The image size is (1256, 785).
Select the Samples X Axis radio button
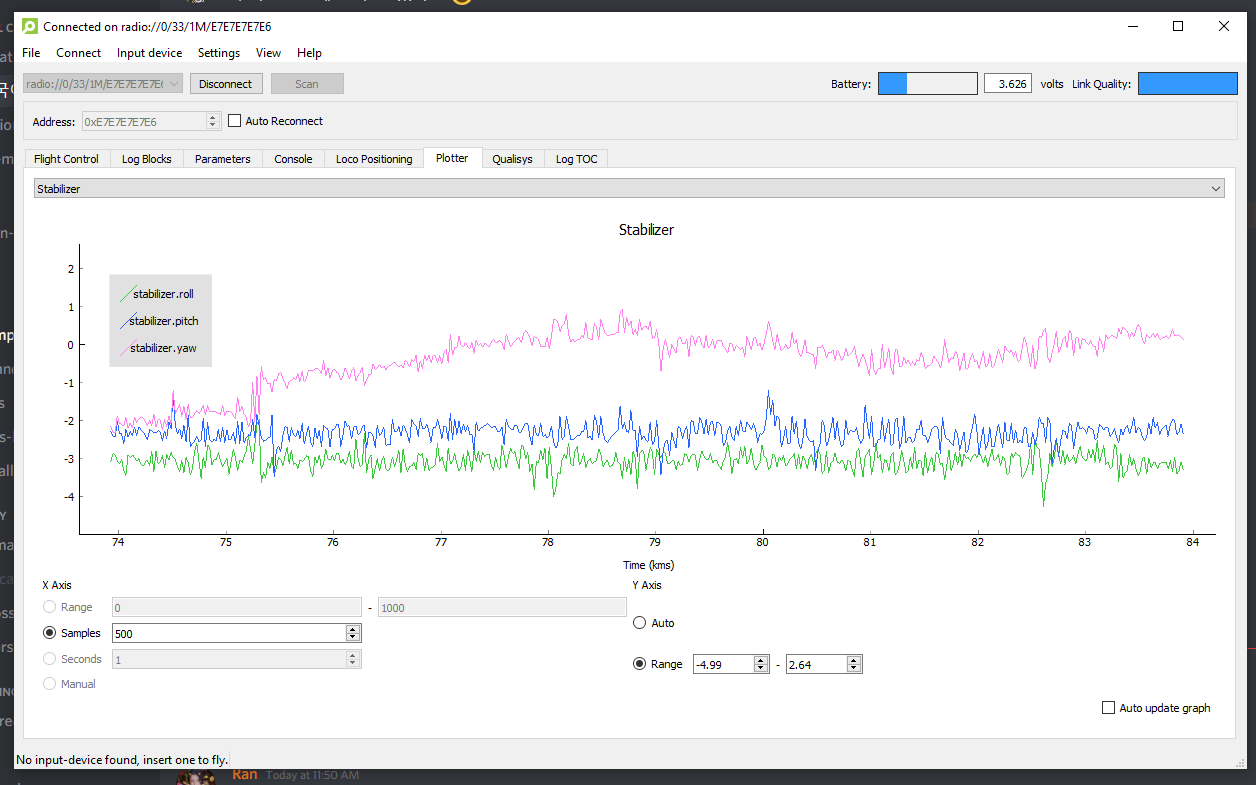[x=49, y=633]
